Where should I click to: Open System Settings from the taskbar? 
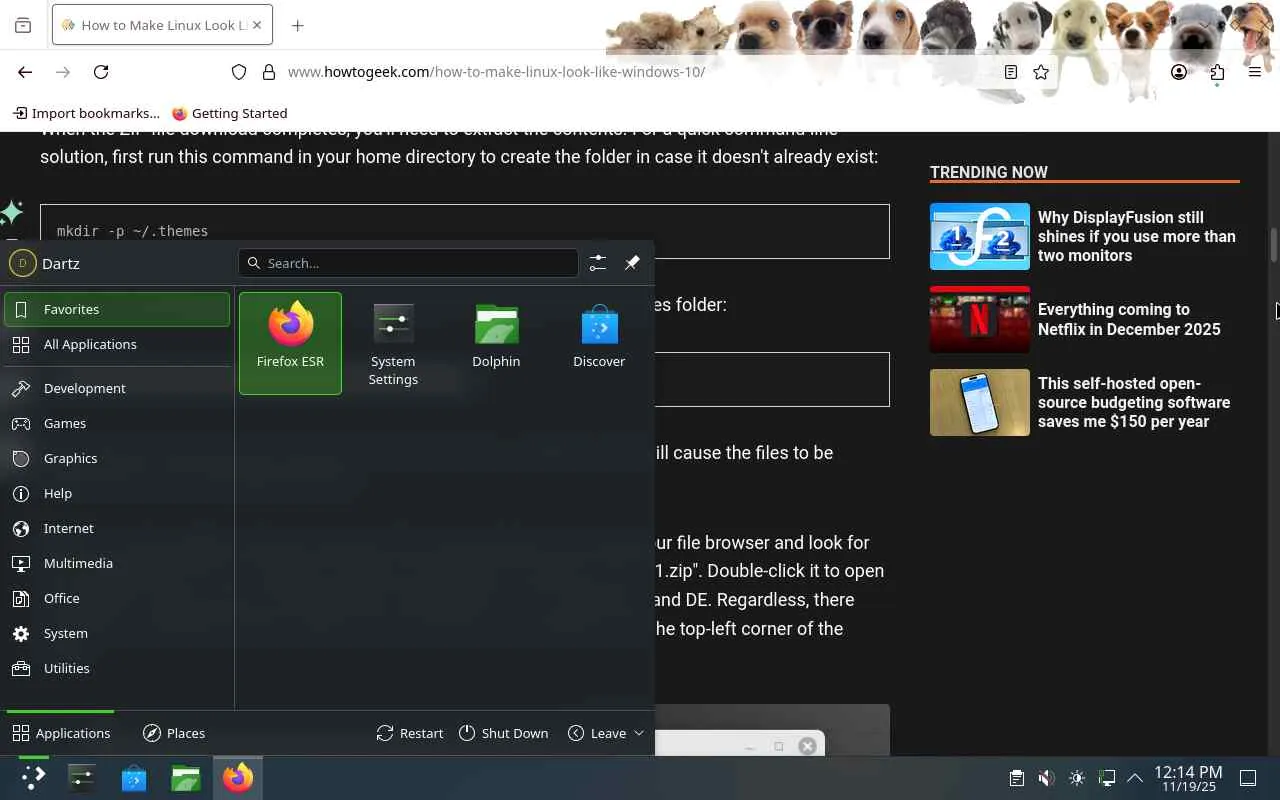point(82,778)
